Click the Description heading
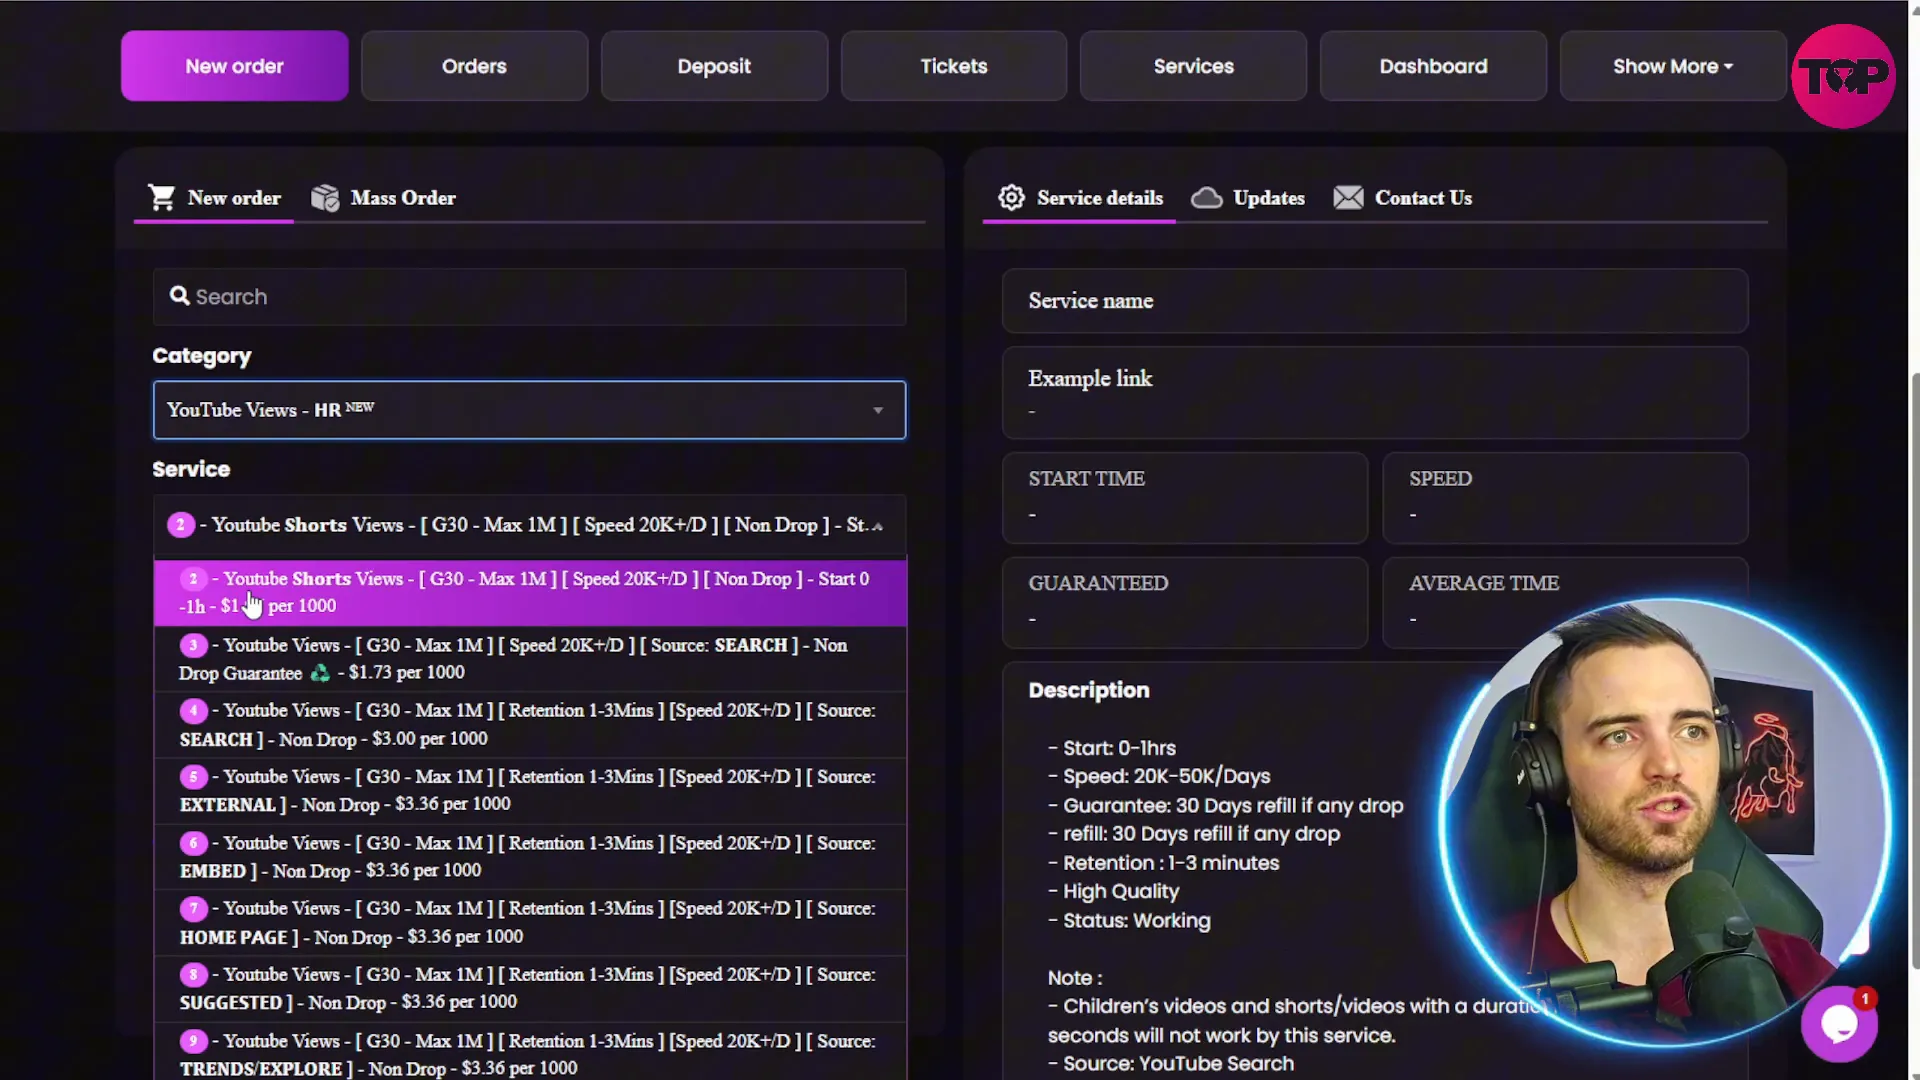Viewport: 1920px width, 1080px height. pos(1089,690)
